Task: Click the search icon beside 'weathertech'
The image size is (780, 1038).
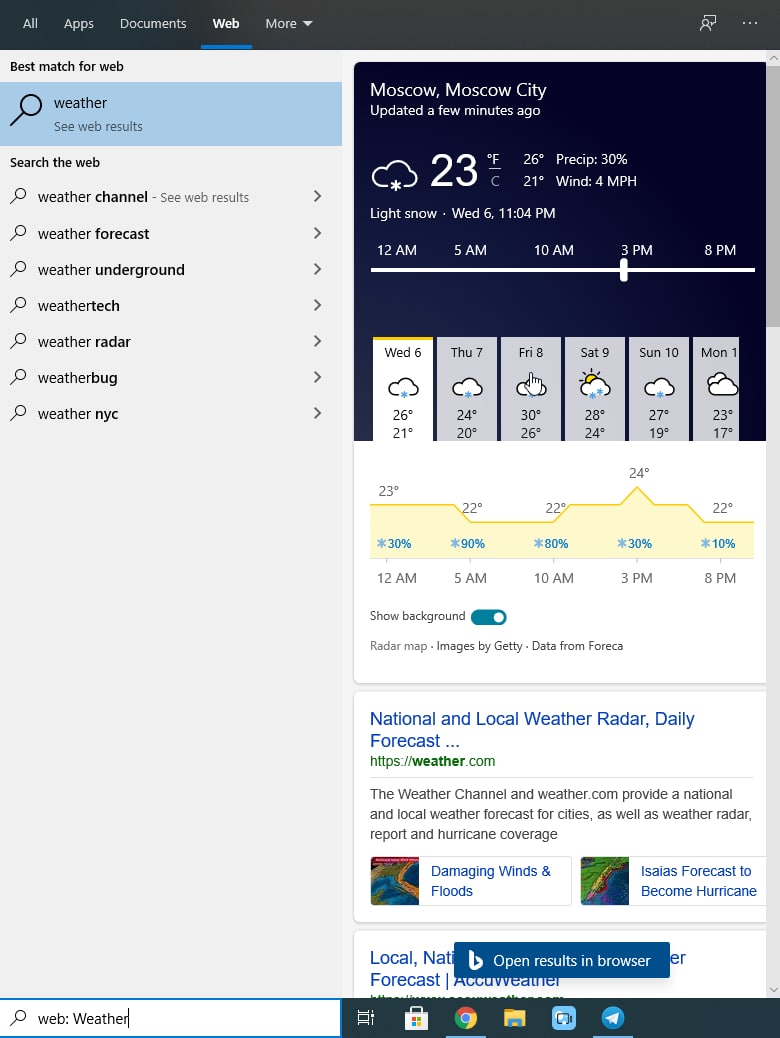Action: click(19, 305)
